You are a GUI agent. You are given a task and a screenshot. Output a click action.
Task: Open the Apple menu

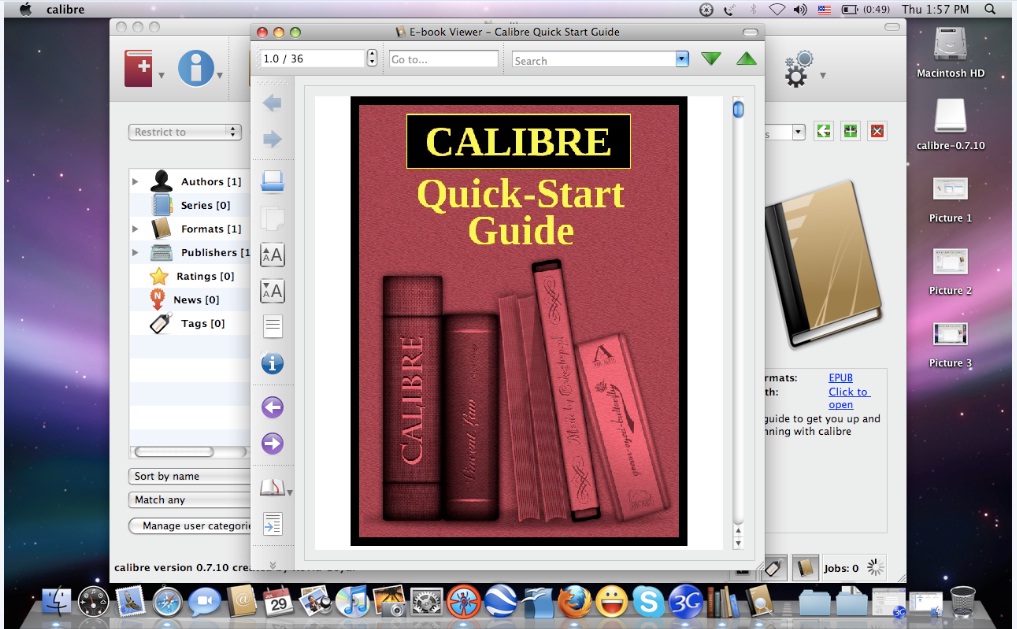tap(25, 9)
